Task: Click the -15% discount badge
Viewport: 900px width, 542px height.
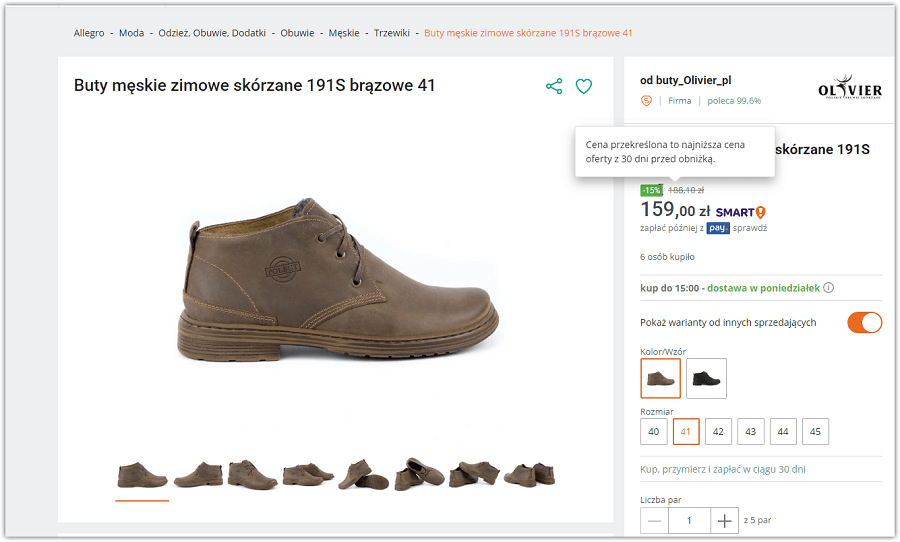Action: coord(651,190)
